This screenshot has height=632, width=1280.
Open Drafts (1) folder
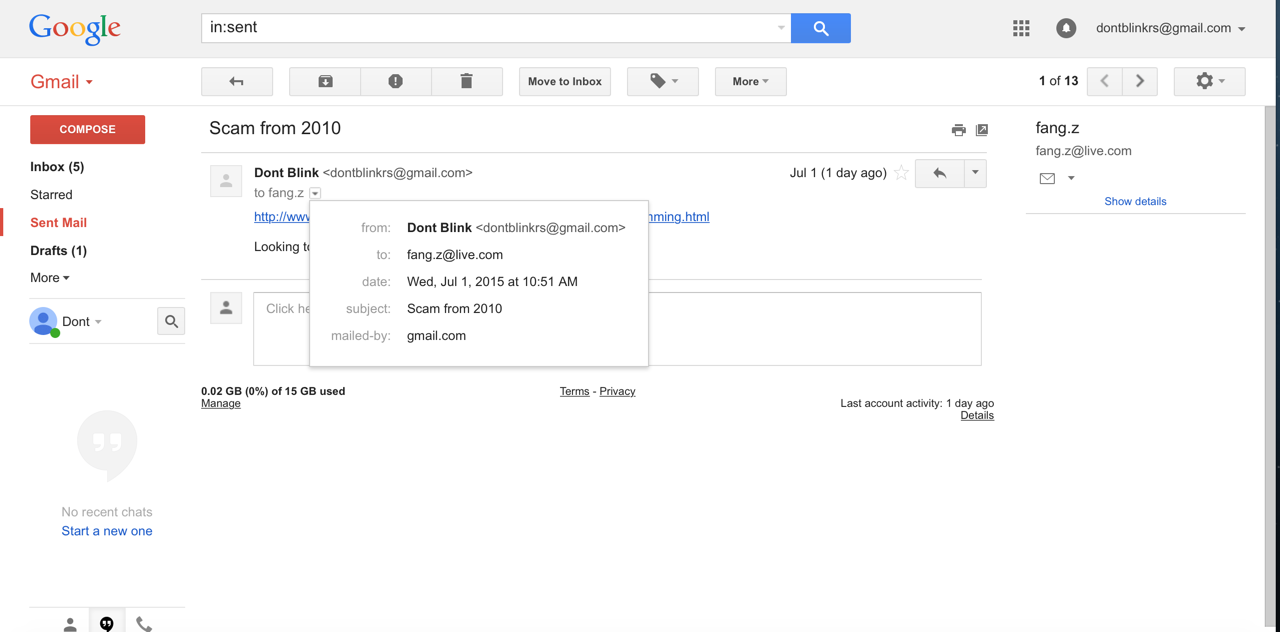click(x=58, y=251)
